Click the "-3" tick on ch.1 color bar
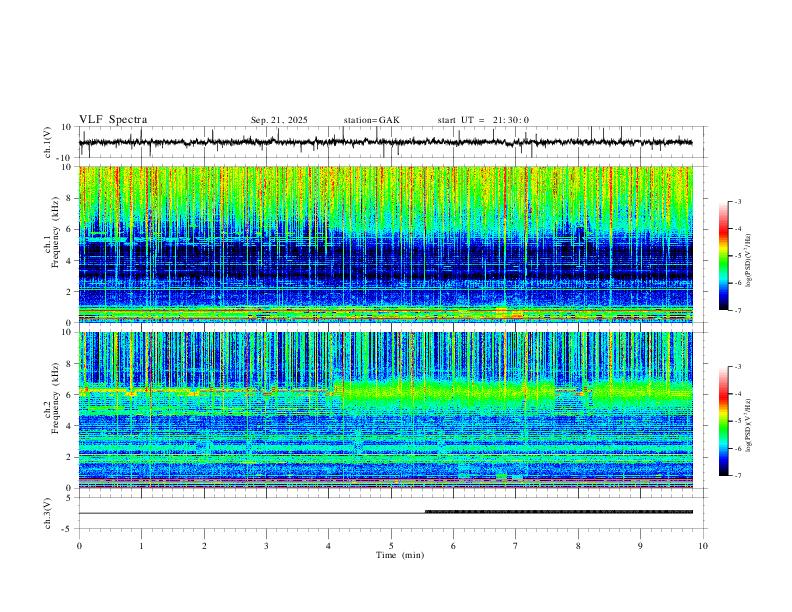The width and height of the screenshot is (792, 612). pos(737,201)
